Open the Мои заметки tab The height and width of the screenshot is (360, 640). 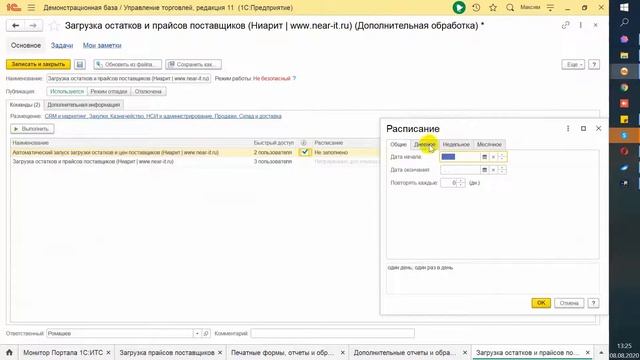[x=102, y=45]
